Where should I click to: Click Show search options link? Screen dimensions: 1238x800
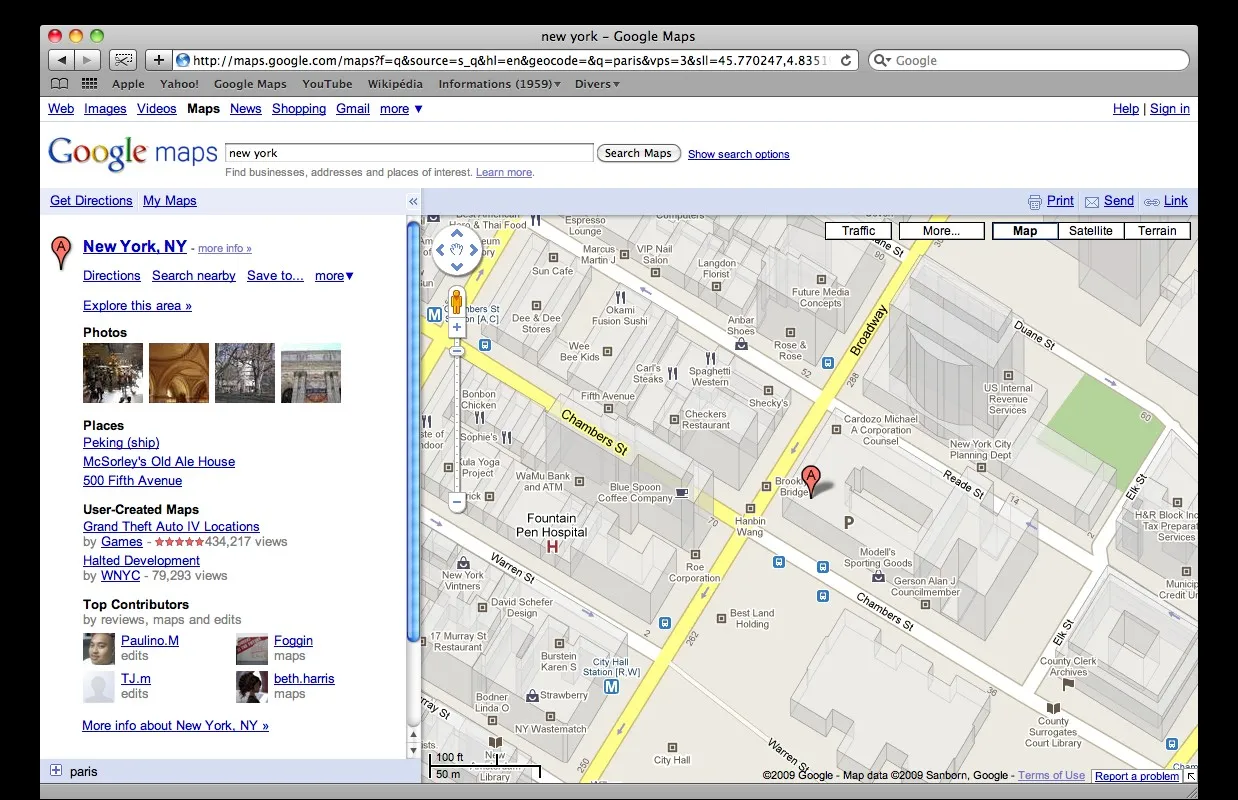coord(738,154)
